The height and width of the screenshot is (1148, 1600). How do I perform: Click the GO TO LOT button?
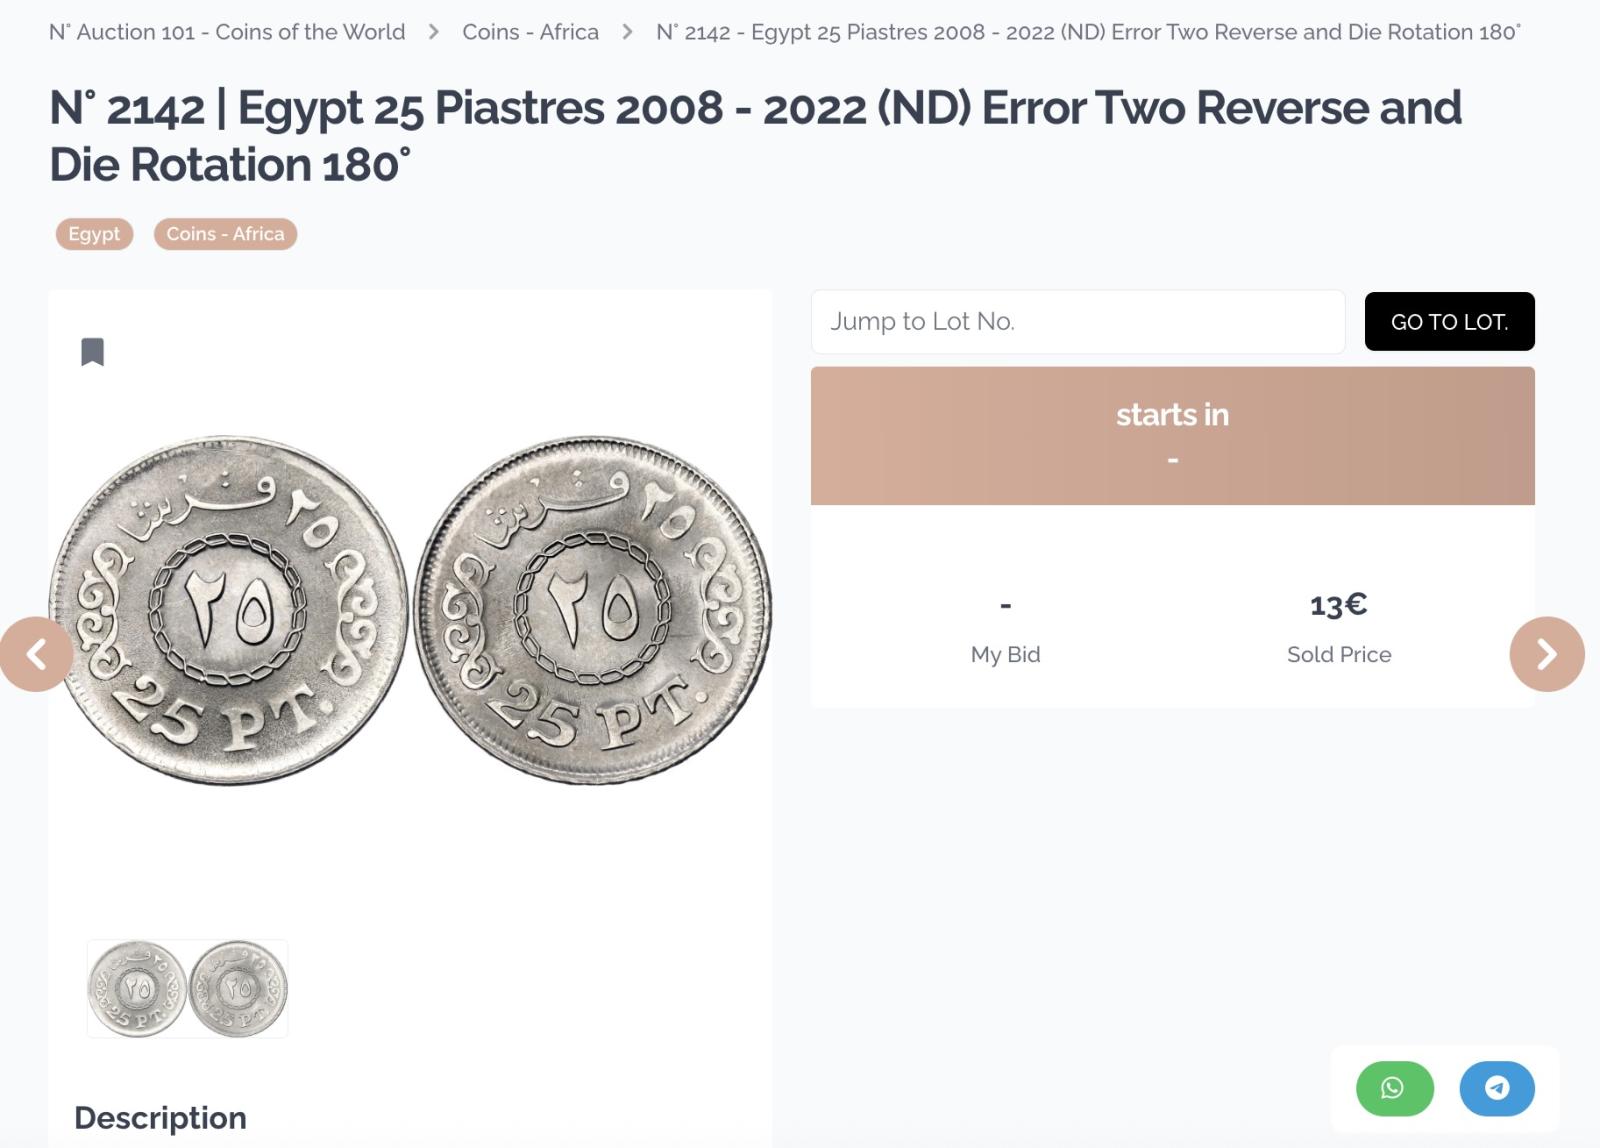tap(1449, 321)
